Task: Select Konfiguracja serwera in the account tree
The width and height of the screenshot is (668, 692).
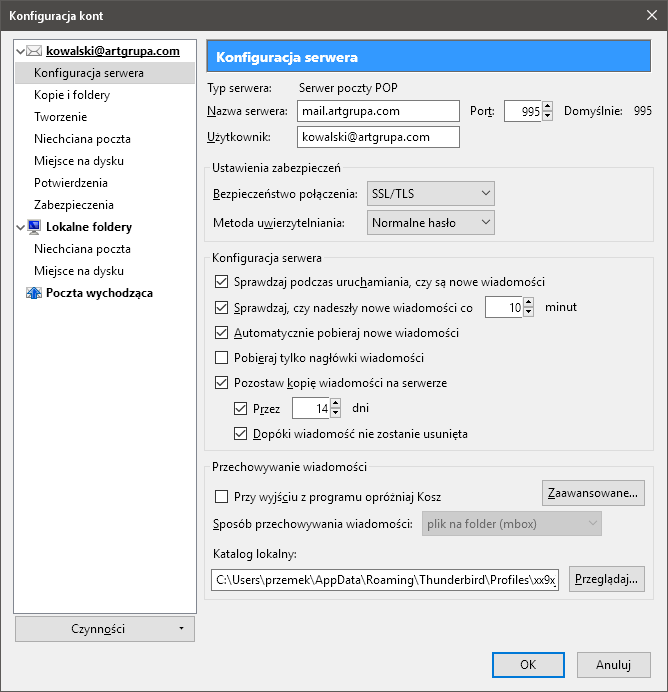Action: pyautogui.click(x=105, y=73)
